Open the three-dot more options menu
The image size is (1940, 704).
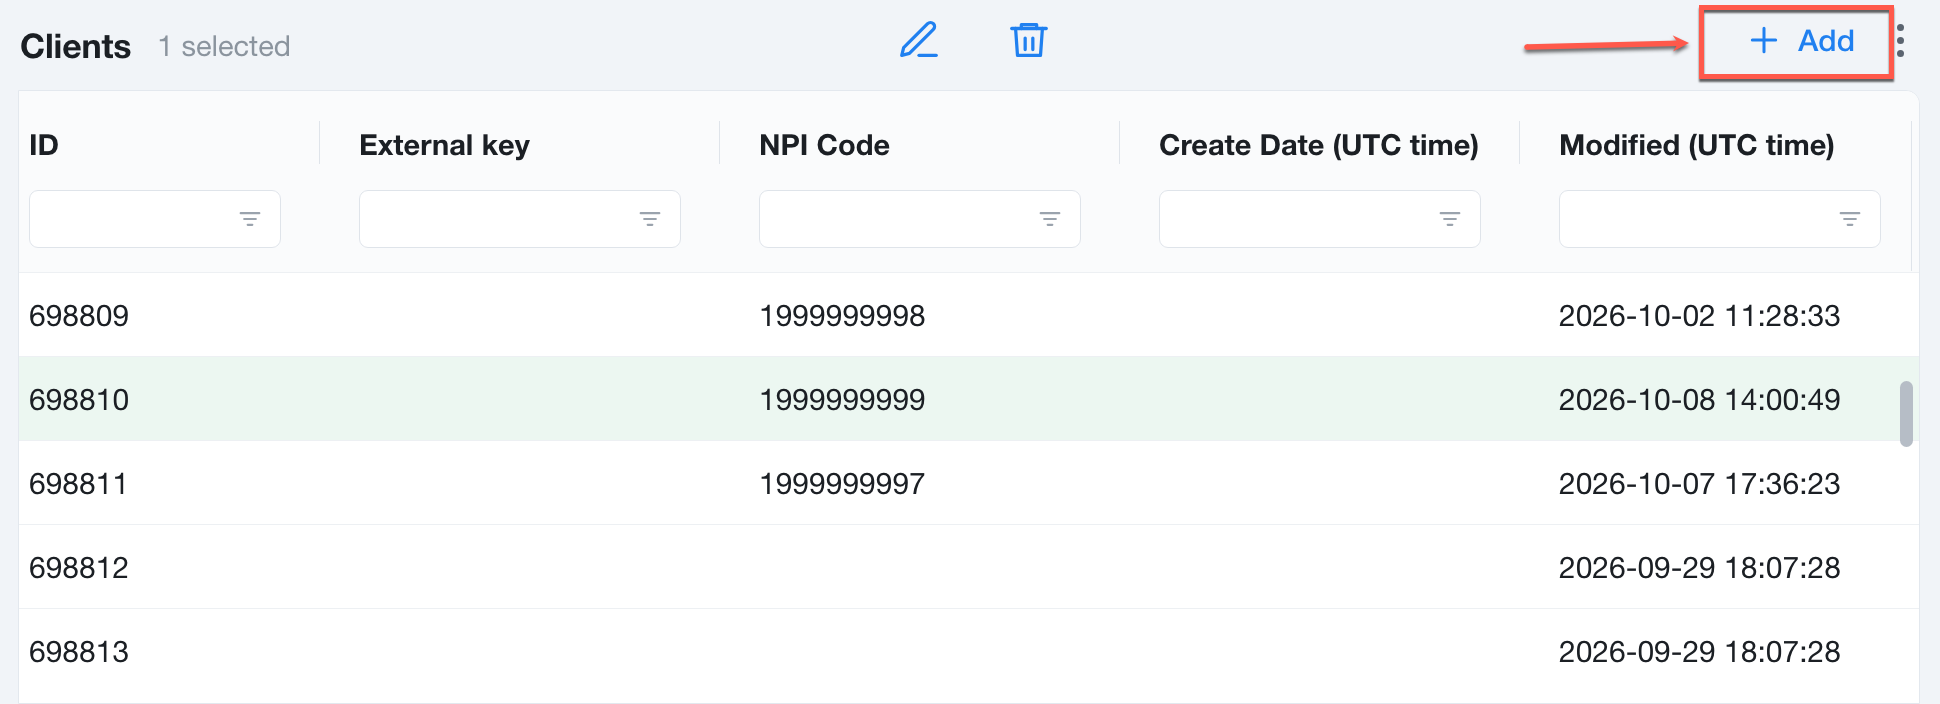pyautogui.click(x=1900, y=41)
